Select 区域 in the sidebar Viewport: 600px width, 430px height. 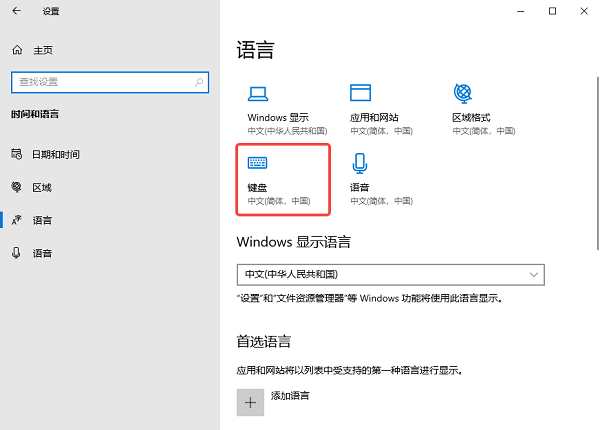pos(42,187)
